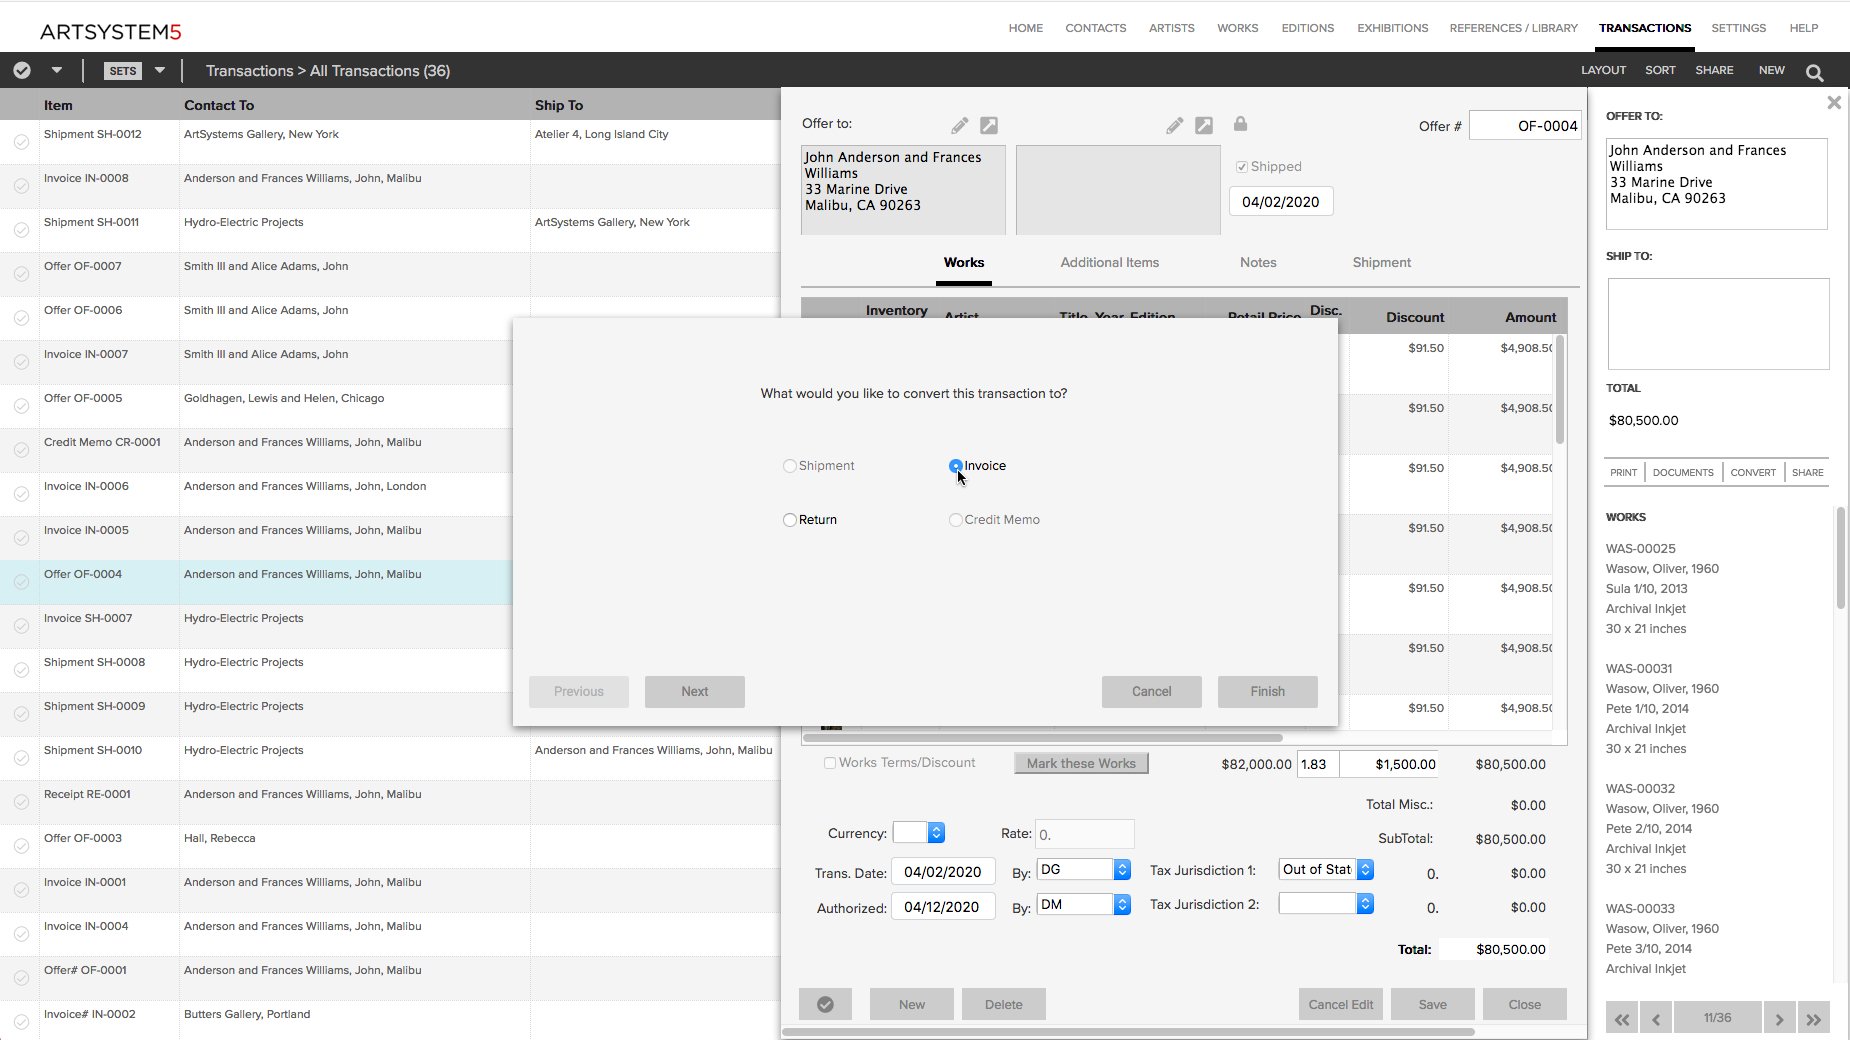Mark the Offer OF-0003 row check circle
Screen dimensions: 1850x1040
(21, 846)
